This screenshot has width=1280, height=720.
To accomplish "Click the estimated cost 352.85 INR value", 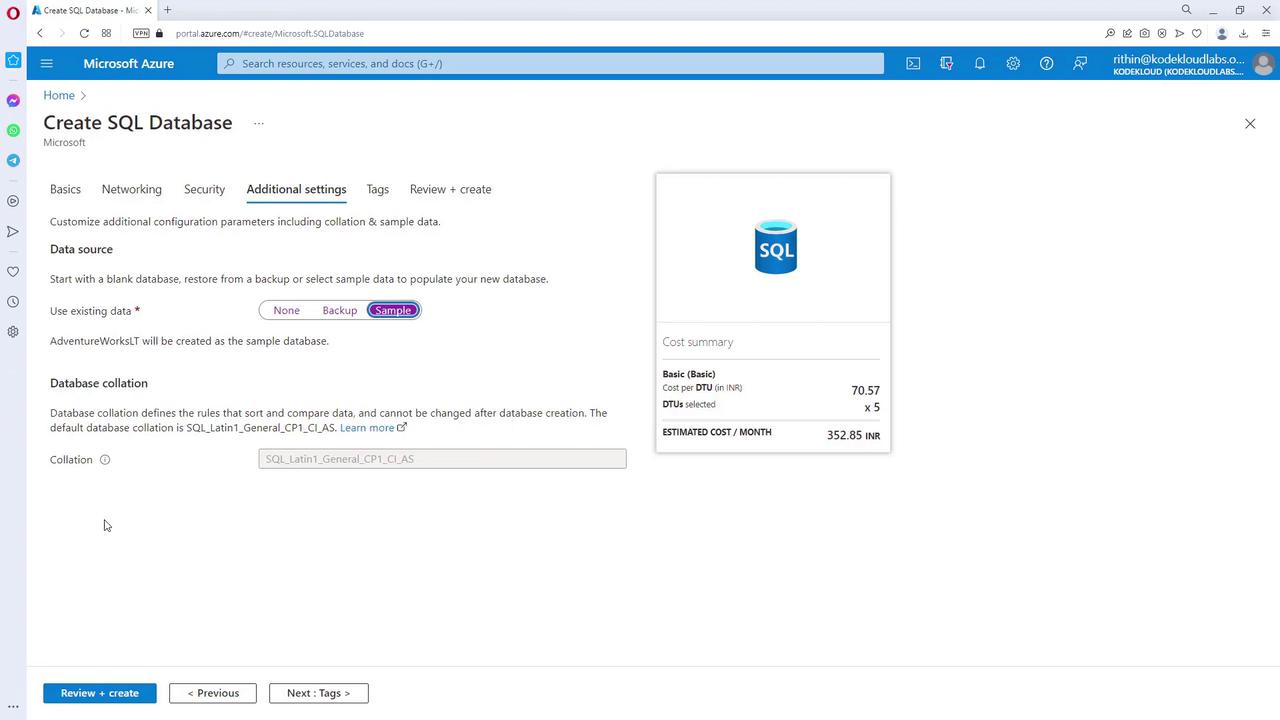I will [x=853, y=436].
